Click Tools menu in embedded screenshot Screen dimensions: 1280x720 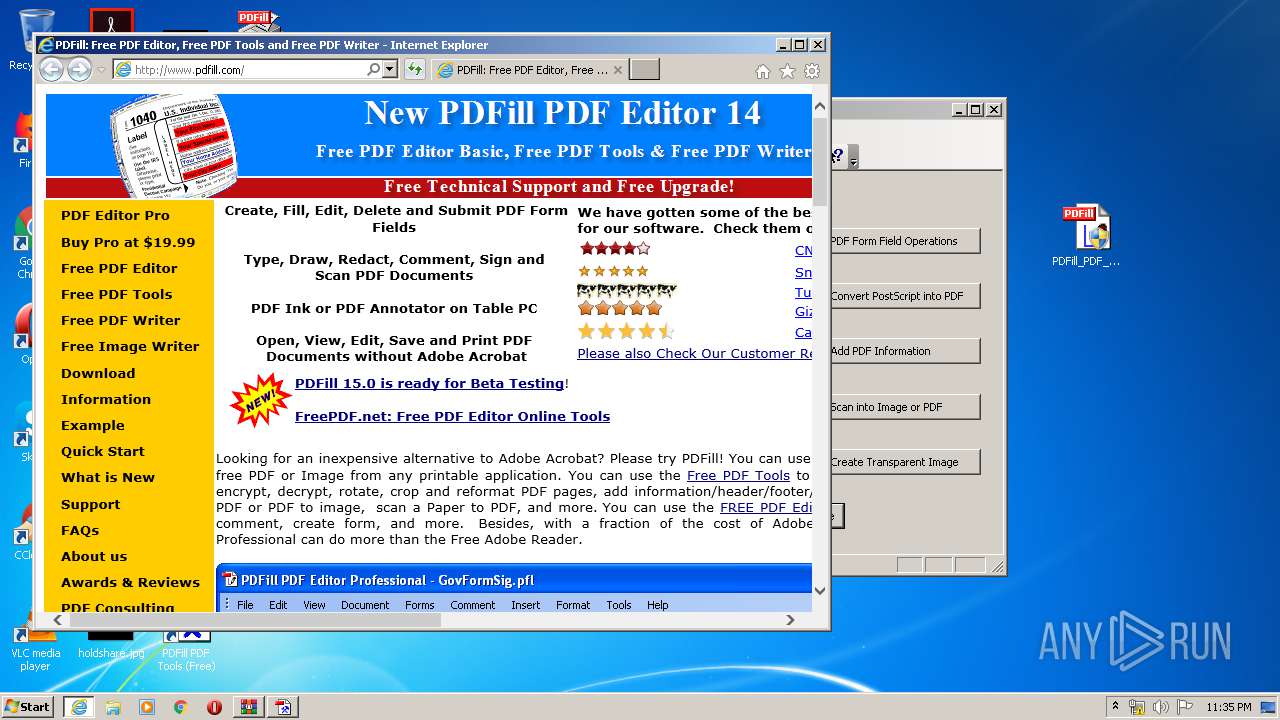[x=618, y=605]
